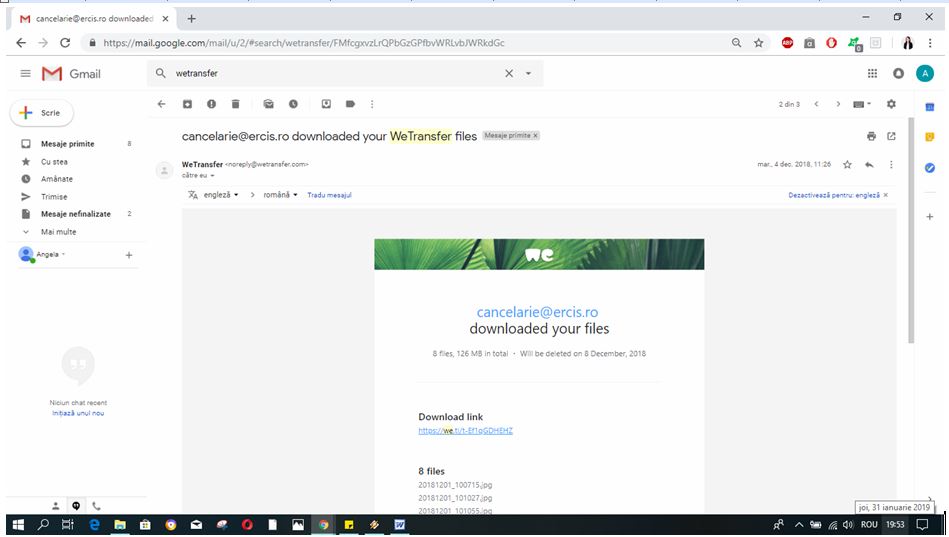Expand search options arrow in search bar
The image size is (949, 537).
[x=528, y=74]
